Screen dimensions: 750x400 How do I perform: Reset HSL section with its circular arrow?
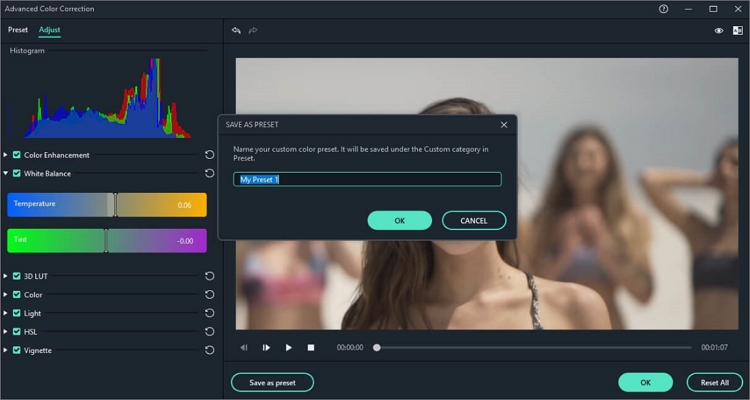pos(210,332)
